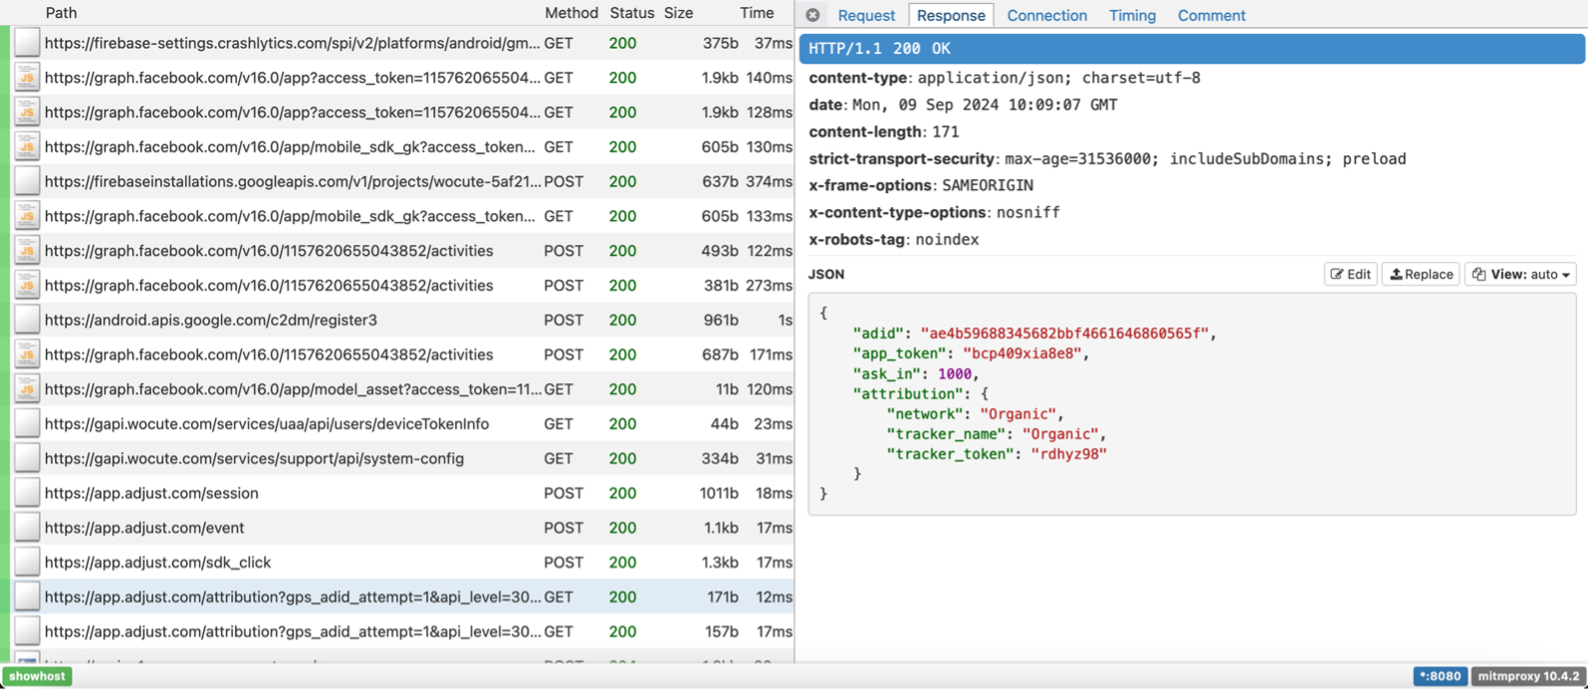
Task: Sort flows by Path column header
Action: [x=61, y=13]
